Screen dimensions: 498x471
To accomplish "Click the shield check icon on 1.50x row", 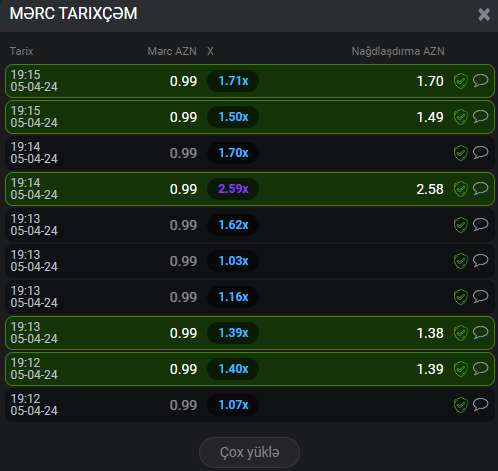I will (460, 117).
